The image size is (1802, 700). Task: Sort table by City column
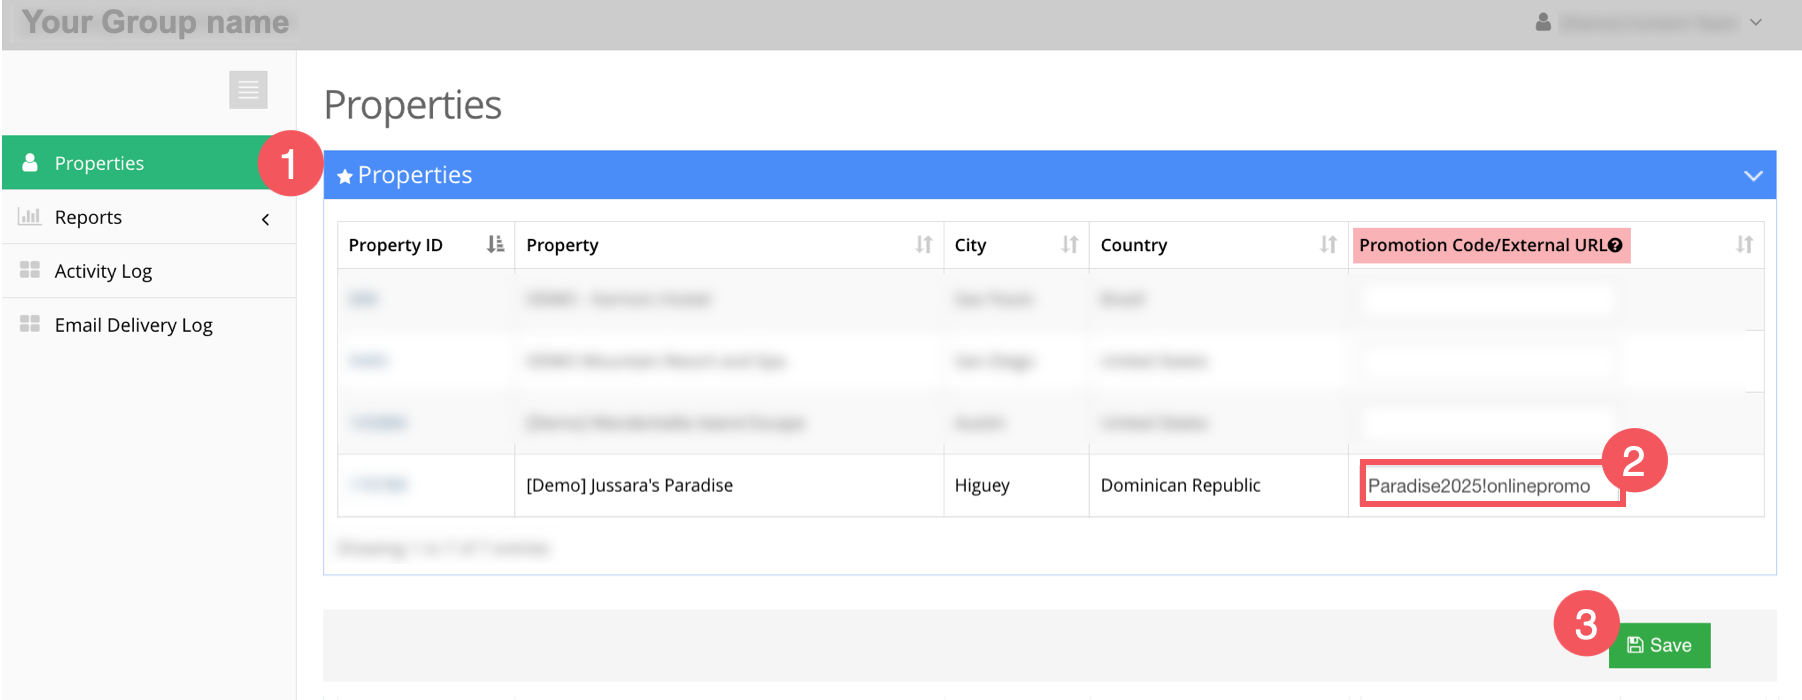coord(1069,245)
